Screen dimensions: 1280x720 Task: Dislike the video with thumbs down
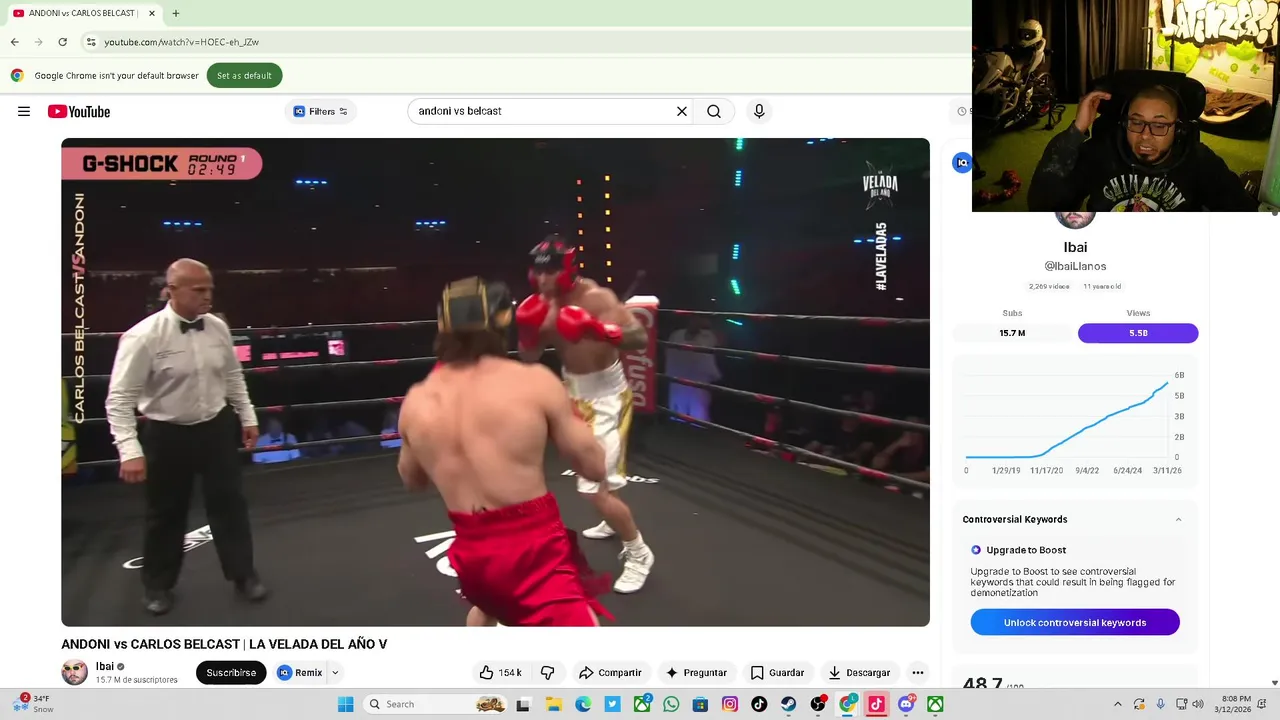coord(548,673)
